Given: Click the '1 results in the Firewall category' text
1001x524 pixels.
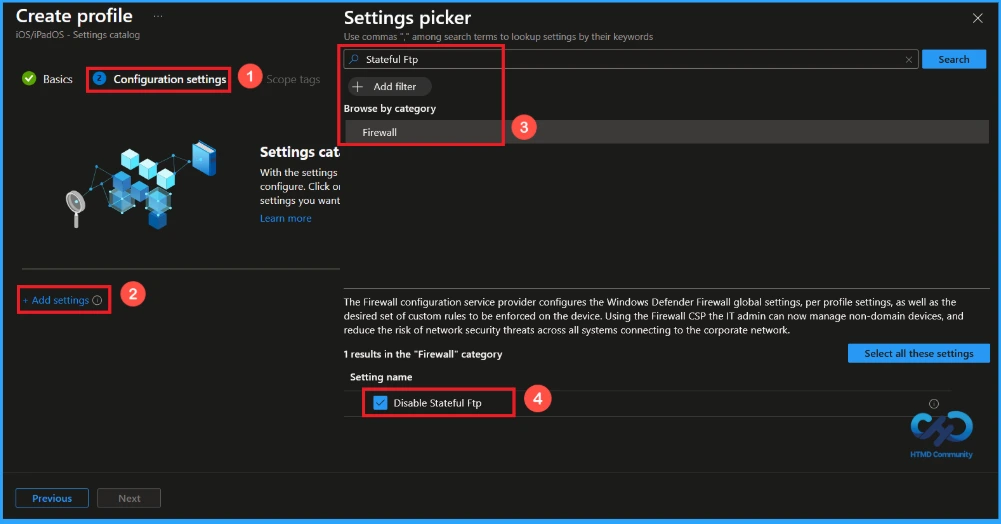Looking at the screenshot, I should pos(423,354).
